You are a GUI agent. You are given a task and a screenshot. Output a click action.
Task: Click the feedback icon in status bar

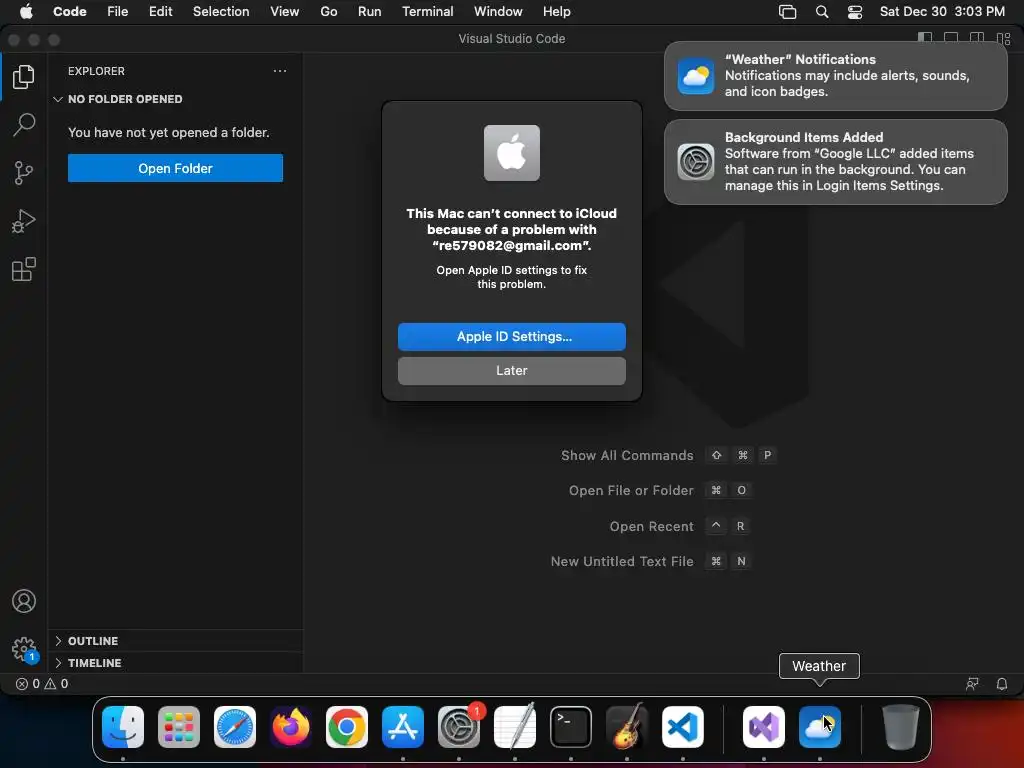point(972,684)
